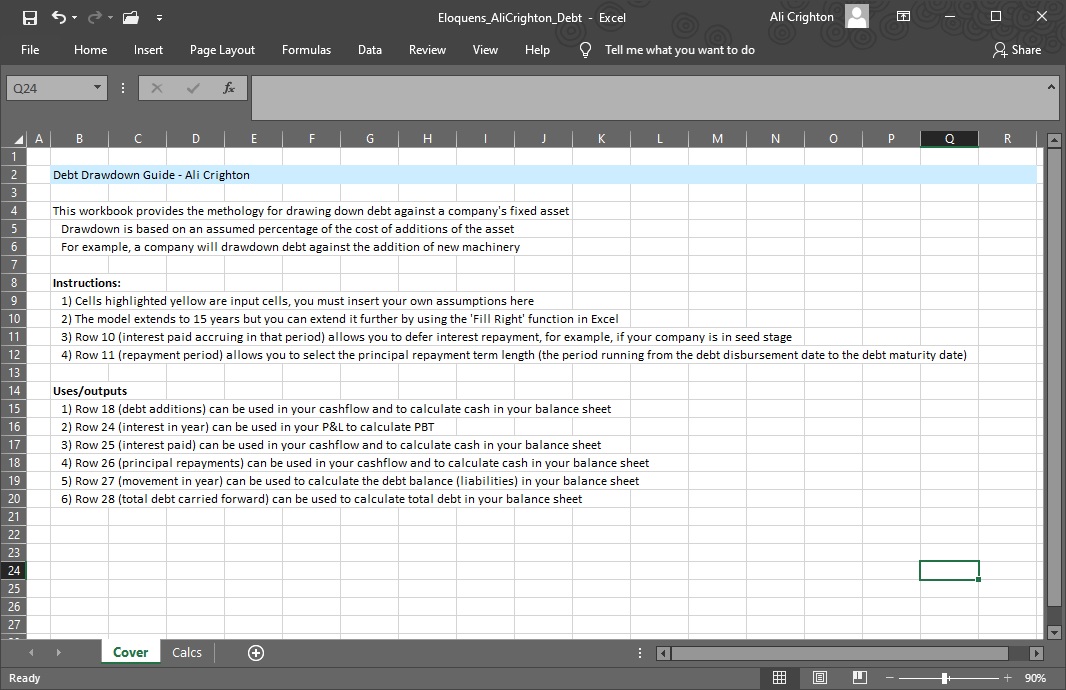
Task: Click the zoom out minus button
Action: click(889, 678)
